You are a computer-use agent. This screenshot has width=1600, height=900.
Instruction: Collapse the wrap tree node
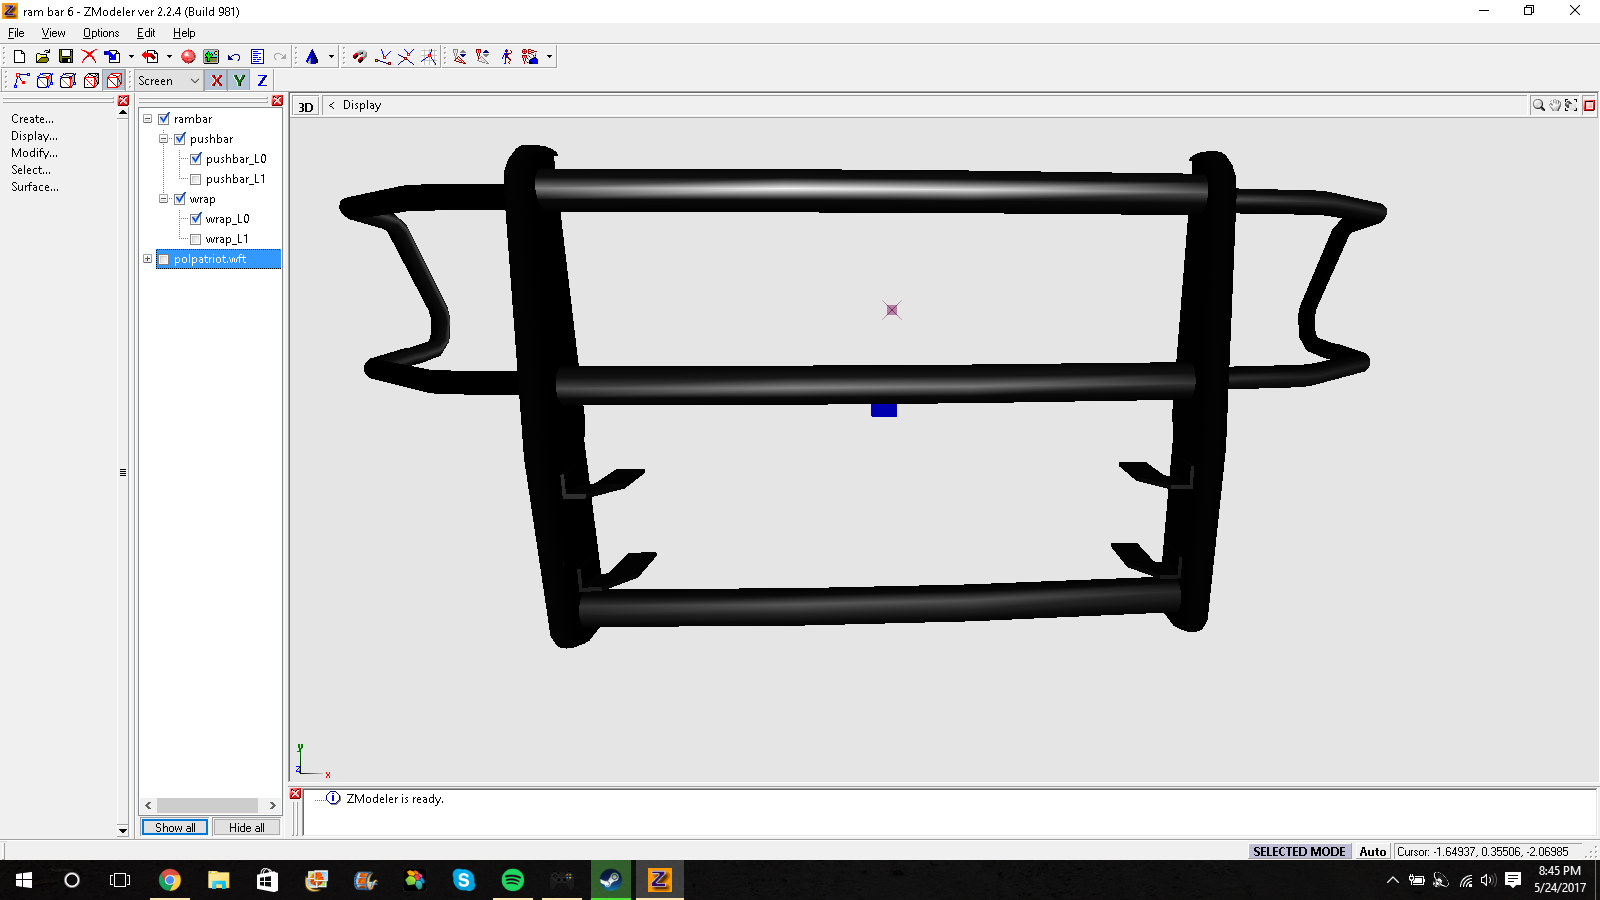pyautogui.click(x=164, y=199)
